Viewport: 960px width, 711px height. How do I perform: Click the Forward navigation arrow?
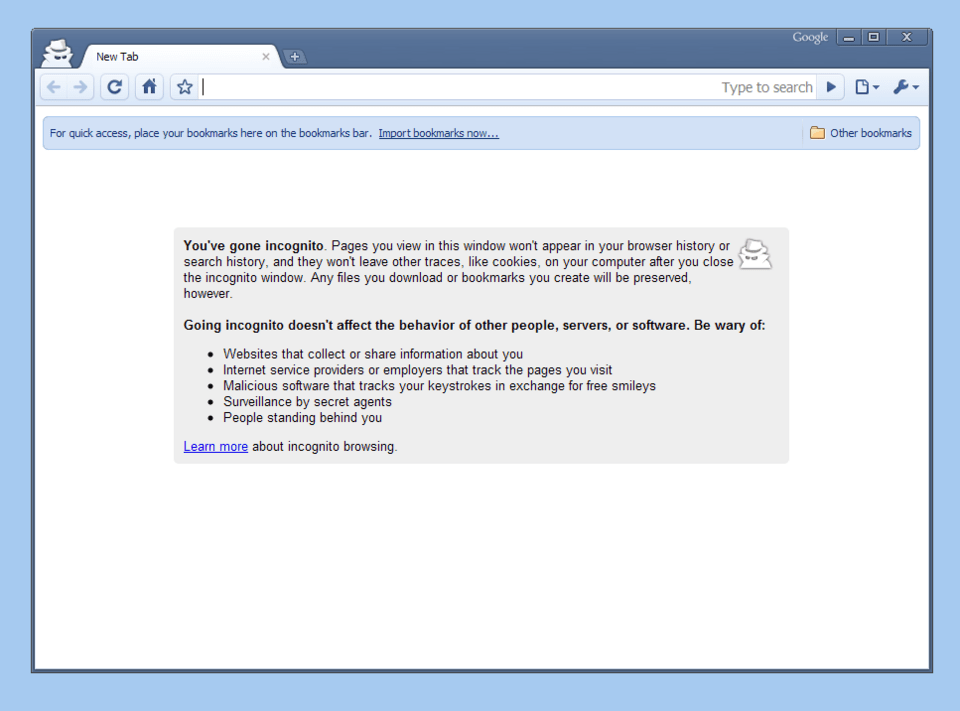[x=81, y=87]
